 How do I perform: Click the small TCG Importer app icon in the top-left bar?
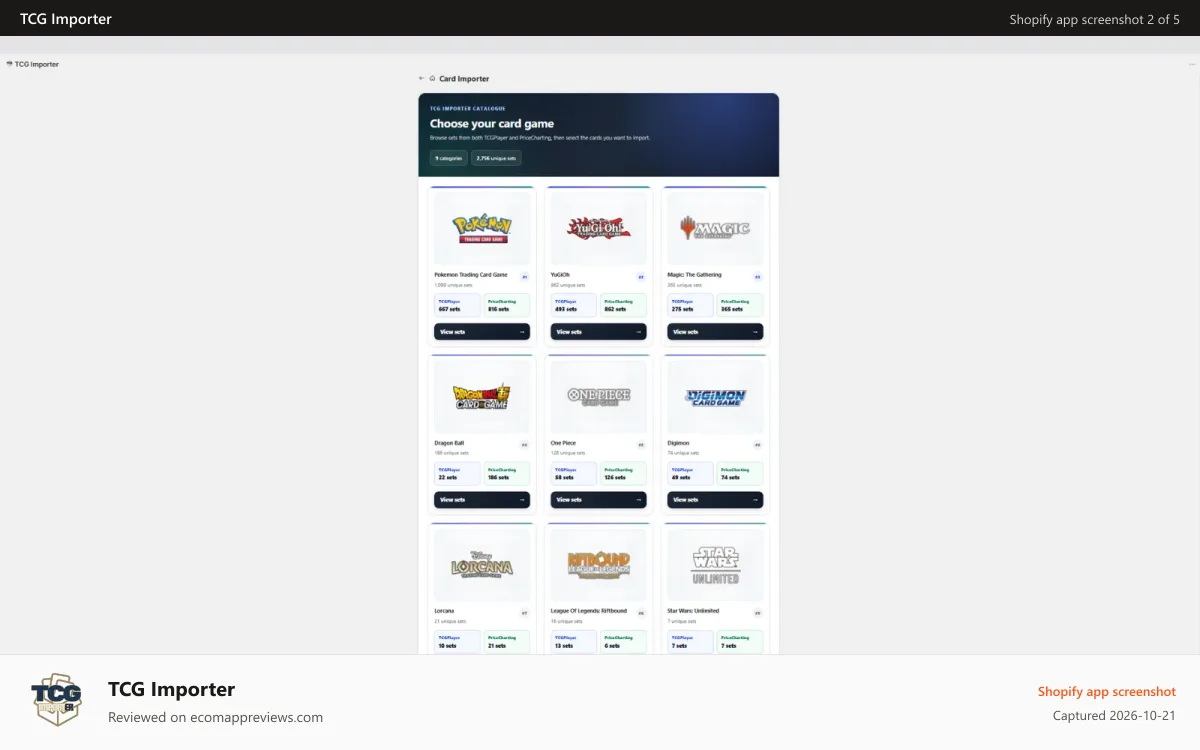pyautogui.click(x=10, y=64)
